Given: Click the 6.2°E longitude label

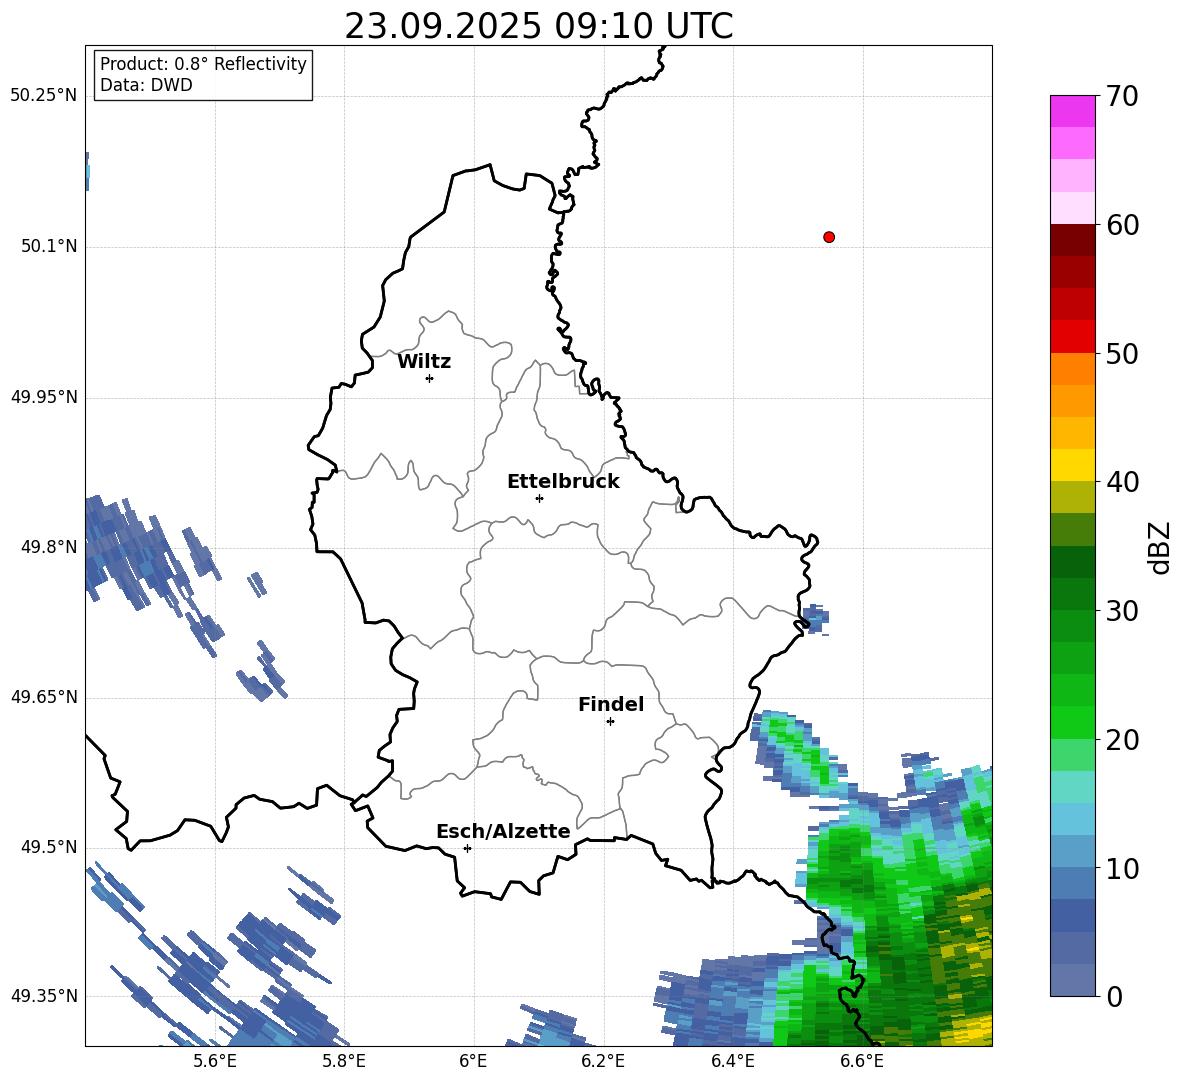Looking at the screenshot, I should click(603, 1061).
